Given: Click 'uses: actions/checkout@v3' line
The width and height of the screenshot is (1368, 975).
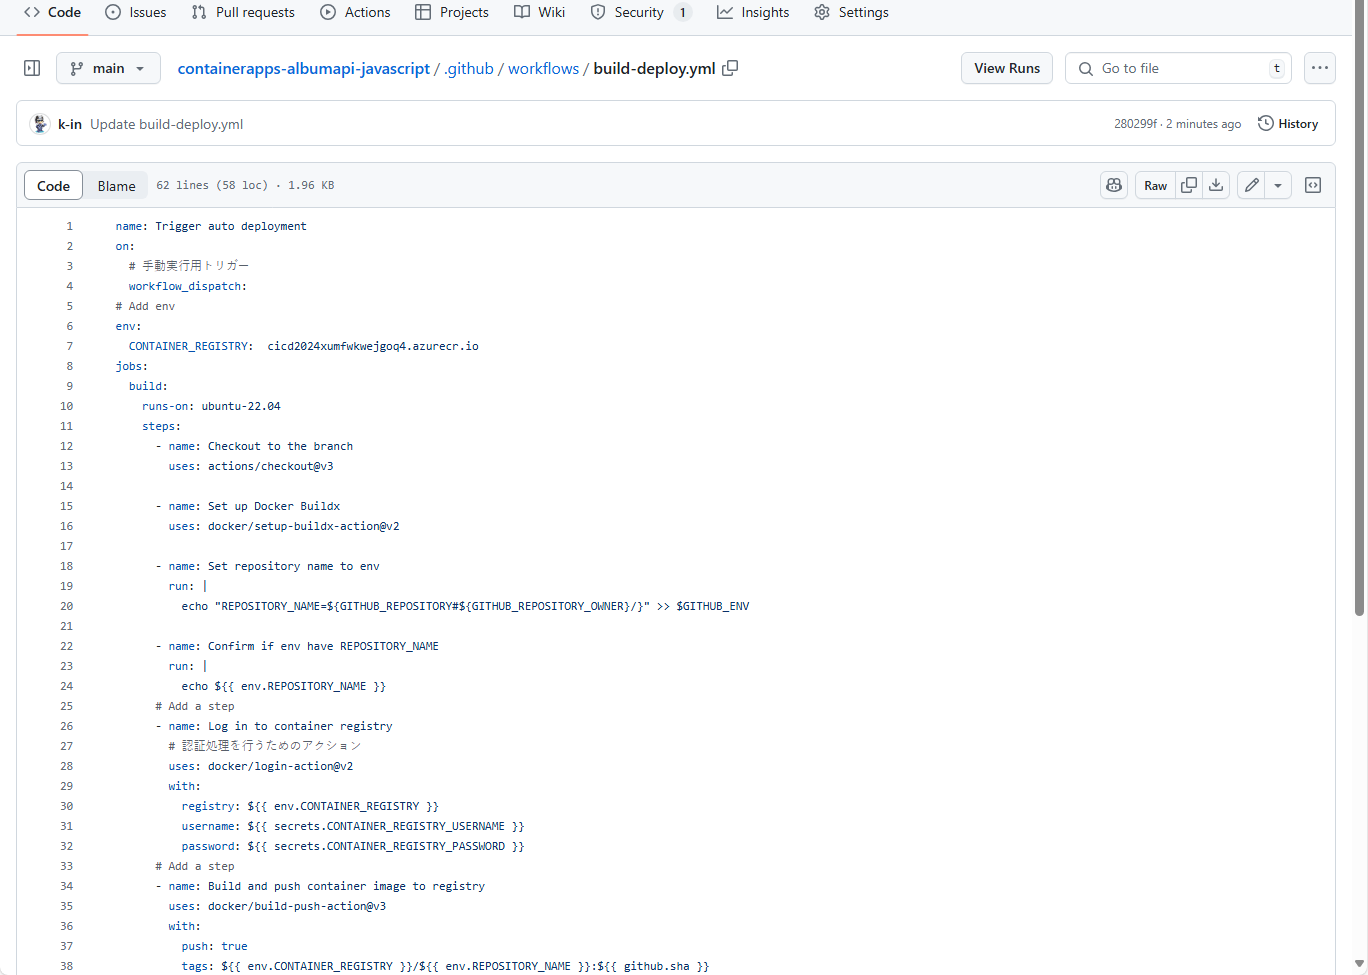Looking at the screenshot, I should click(251, 466).
